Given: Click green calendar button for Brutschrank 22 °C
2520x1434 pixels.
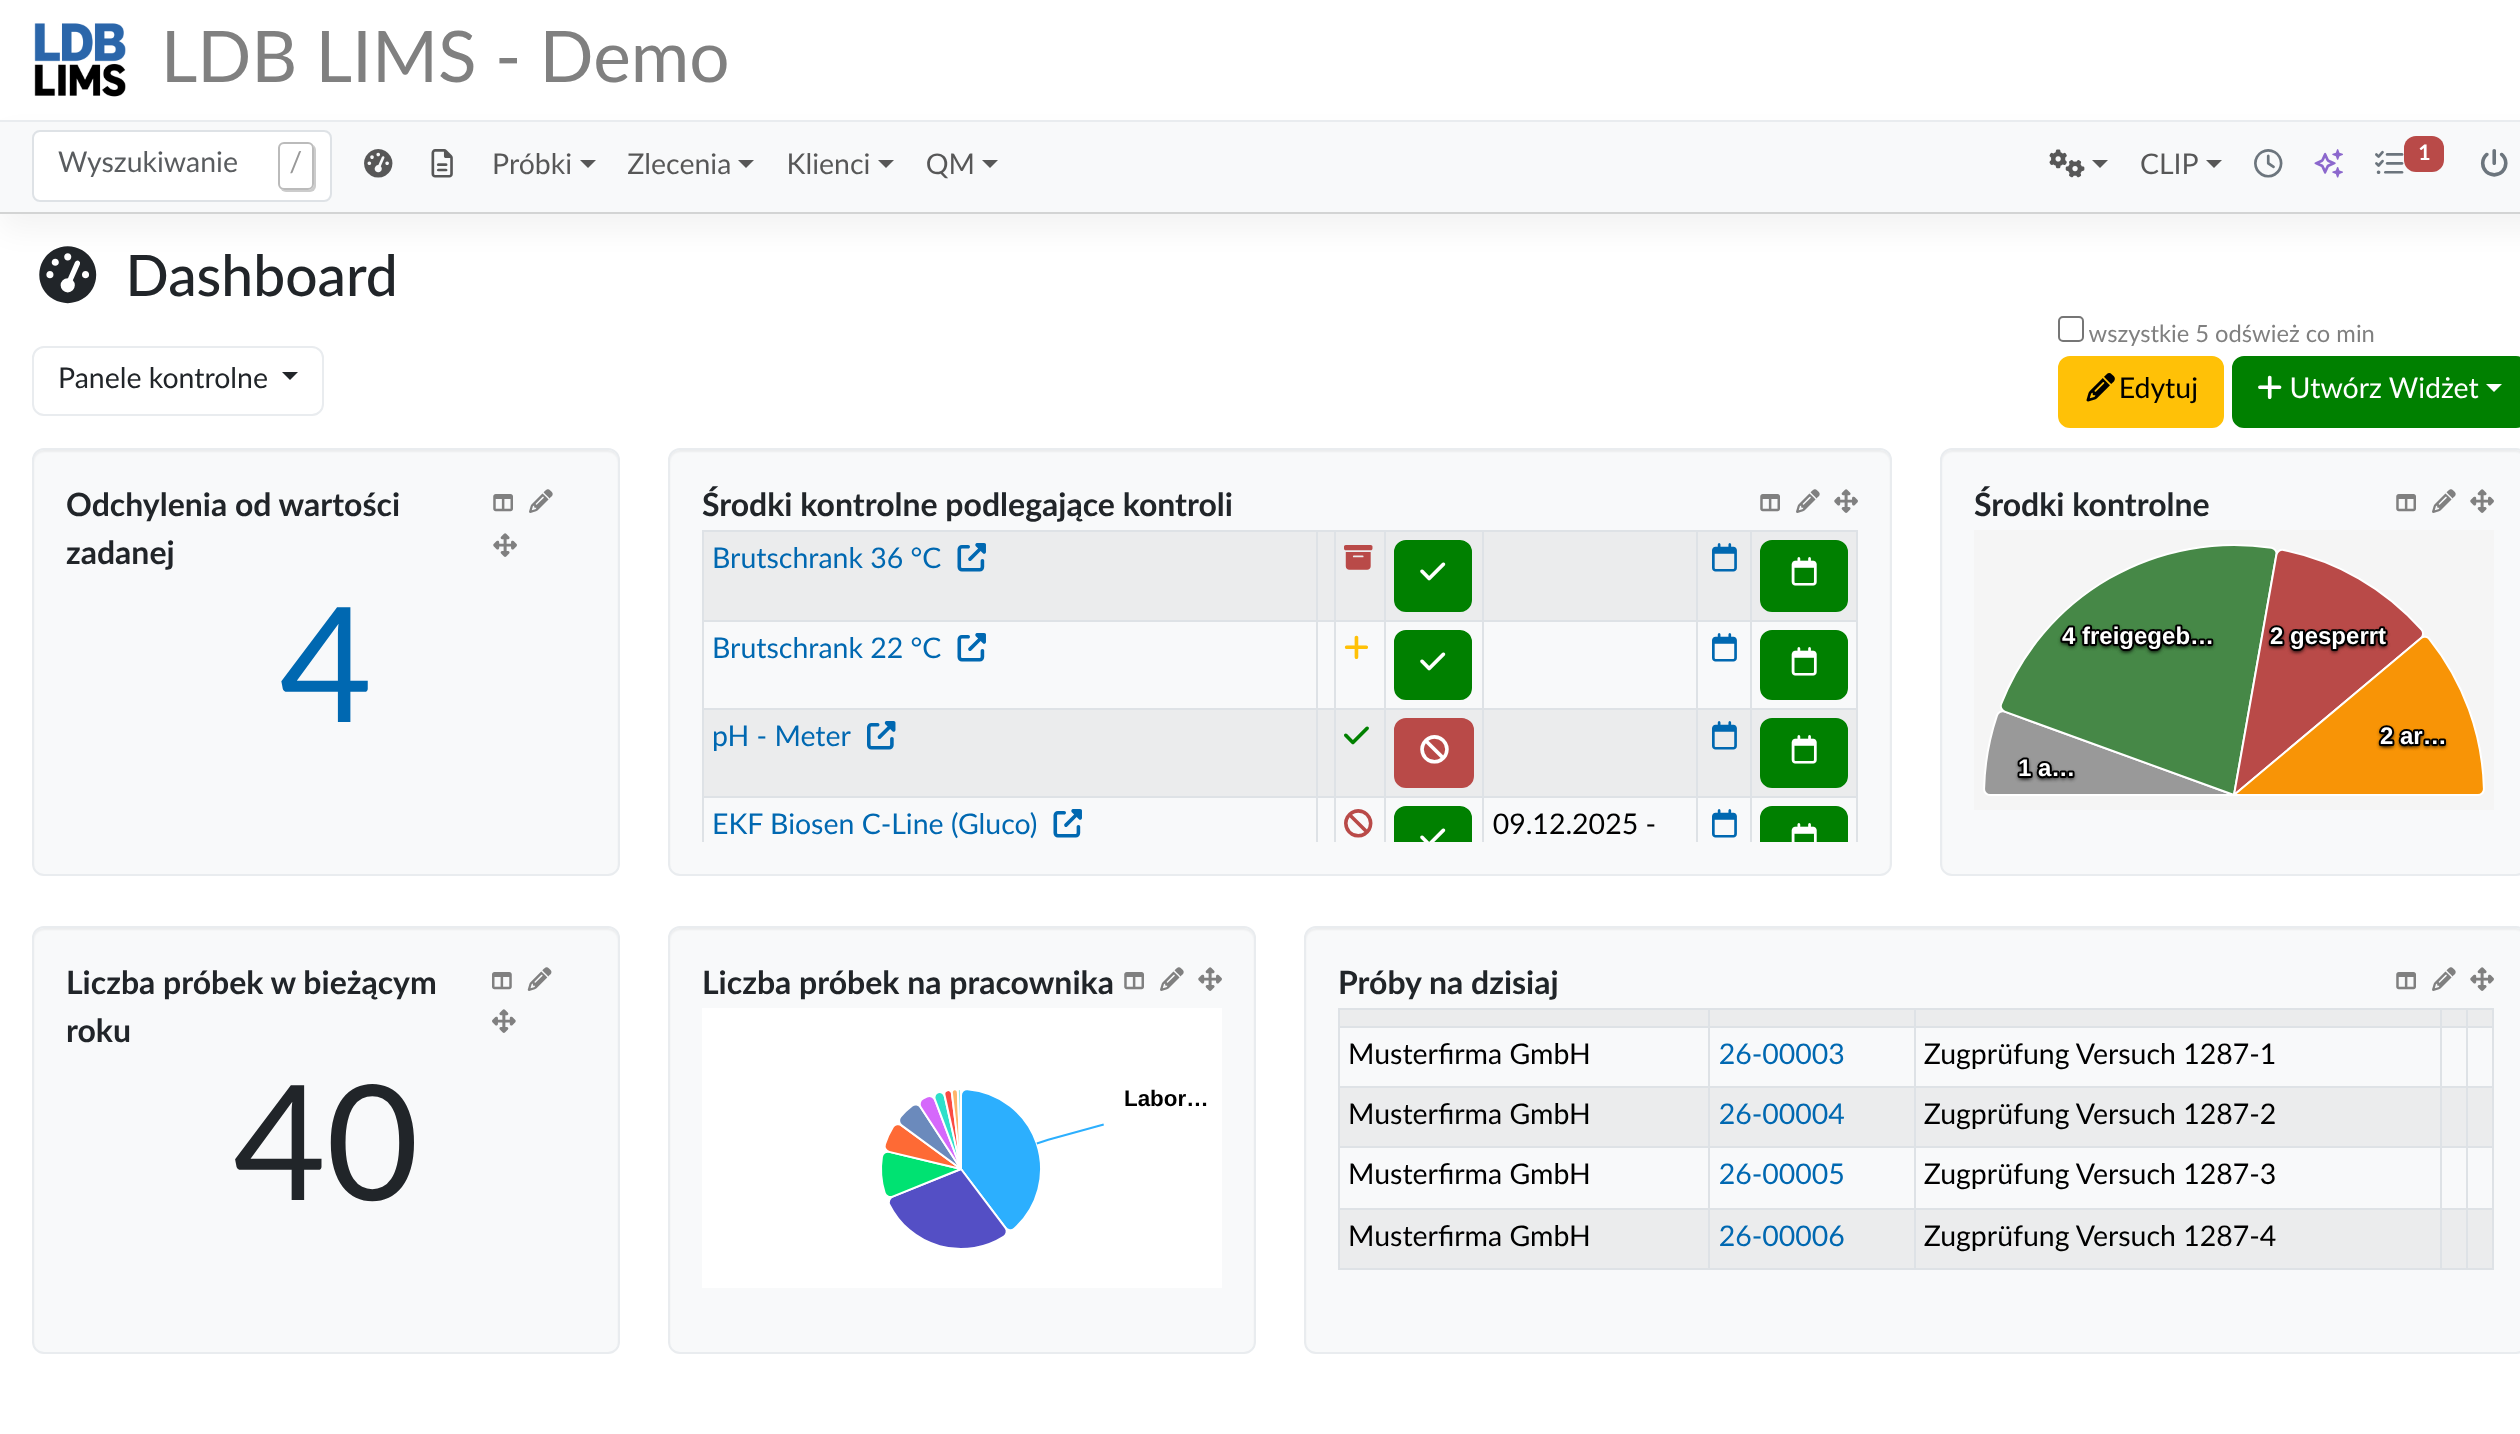Looking at the screenshot, I should 1803,664.
